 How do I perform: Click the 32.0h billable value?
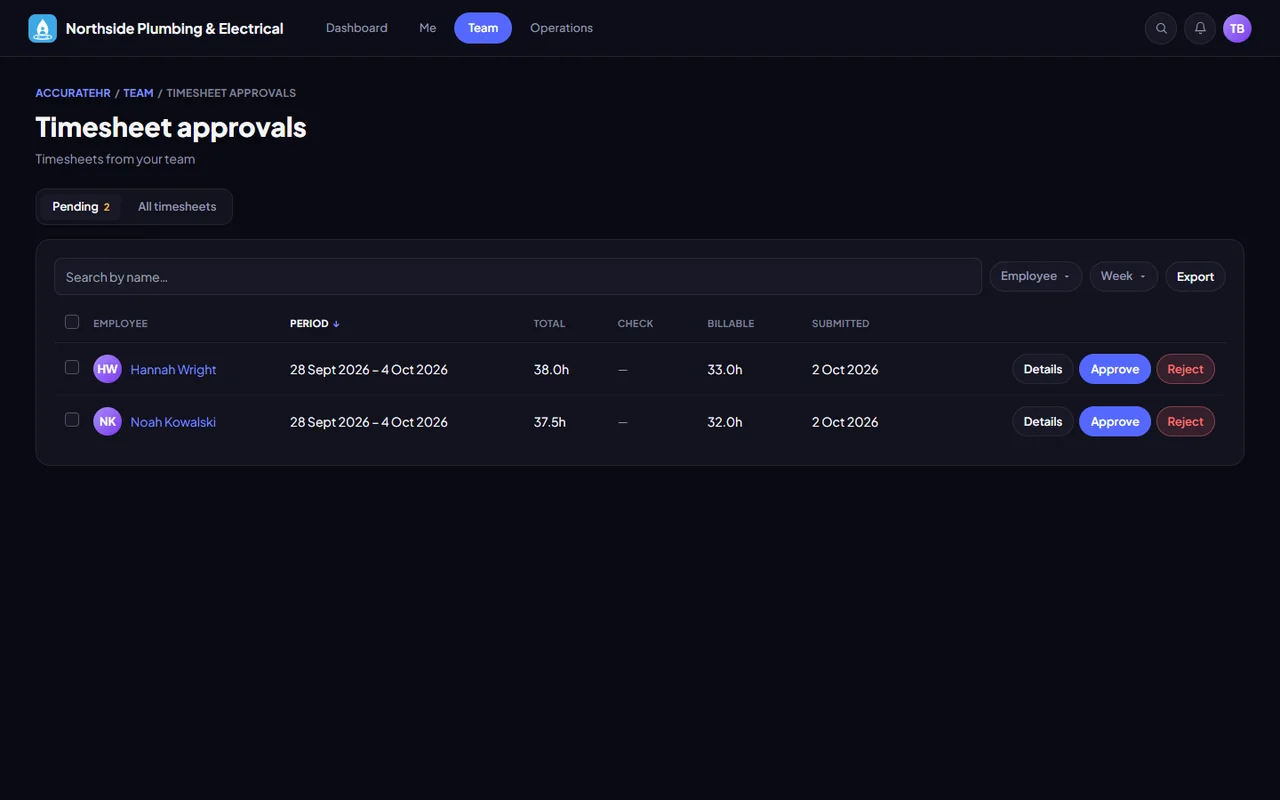(725, 422)
